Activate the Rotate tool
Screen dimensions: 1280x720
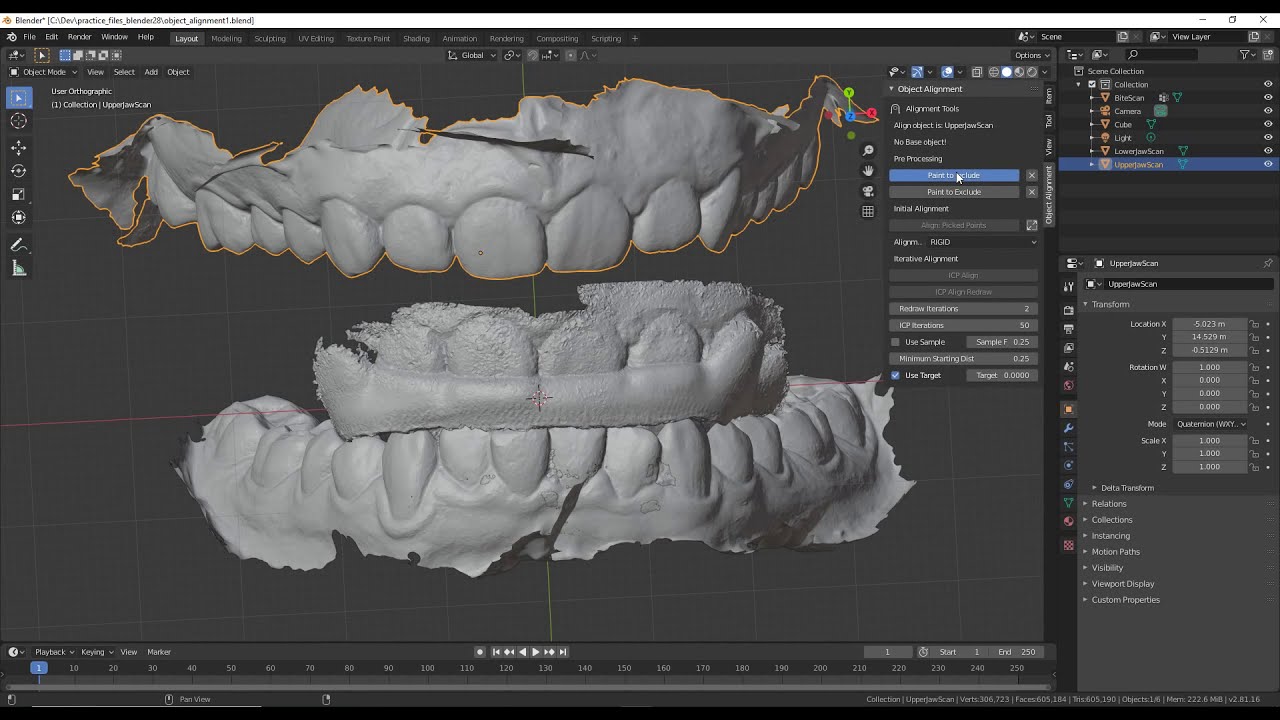pyautogui.click(x=18, y=171)
